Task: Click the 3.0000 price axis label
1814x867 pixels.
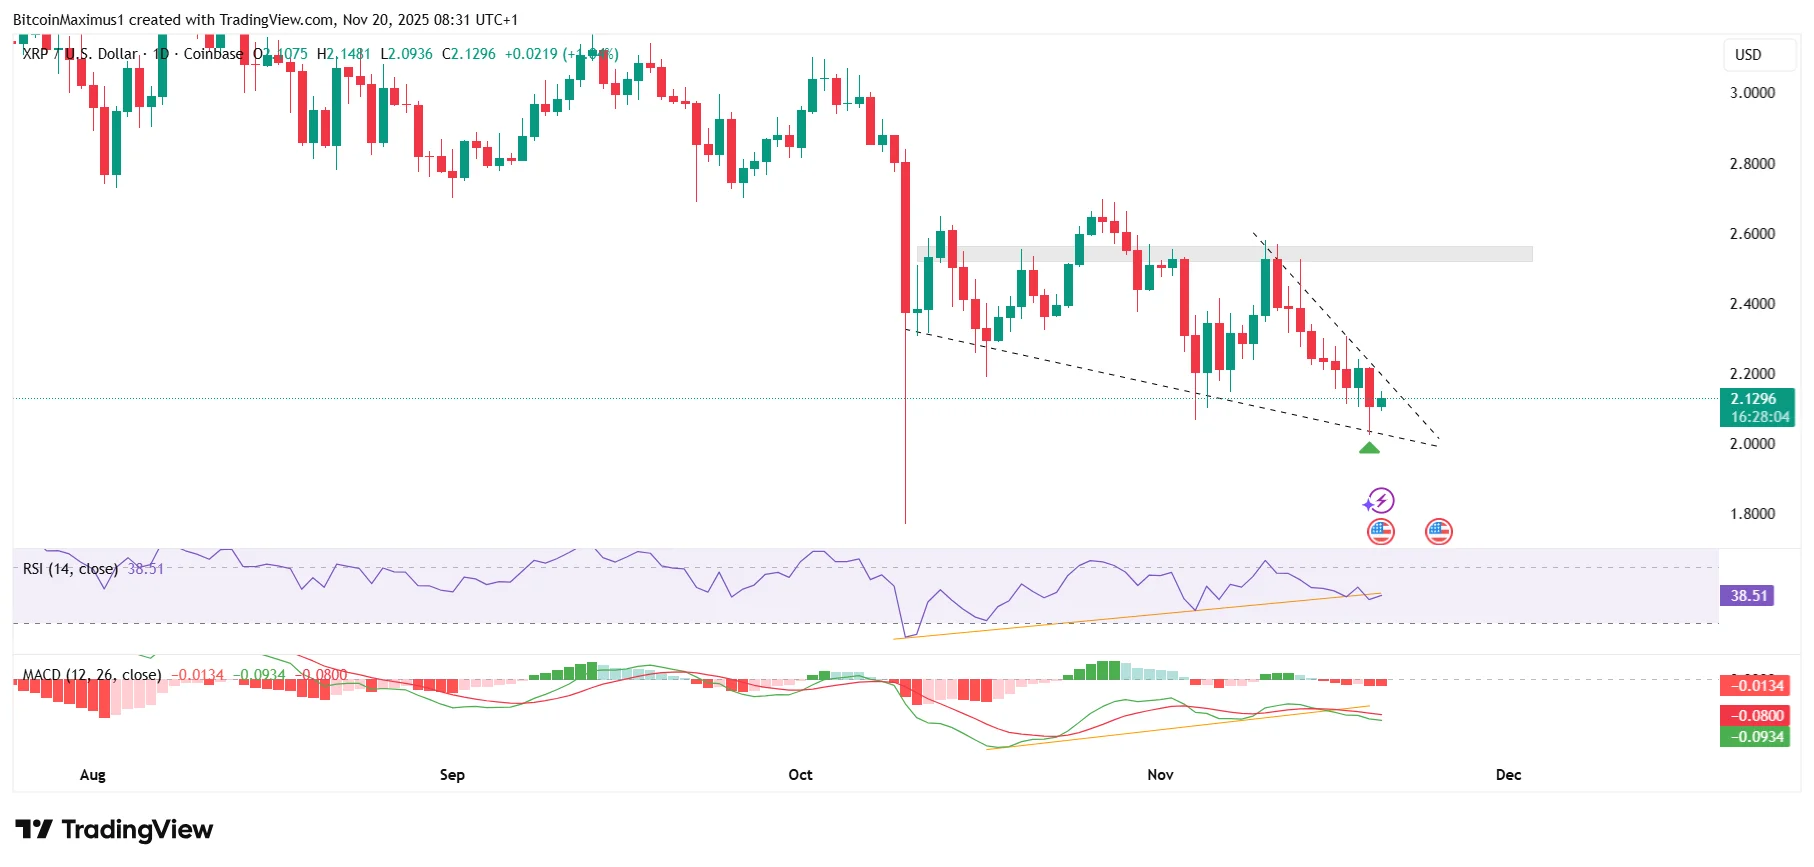Action: [1752, 93]
